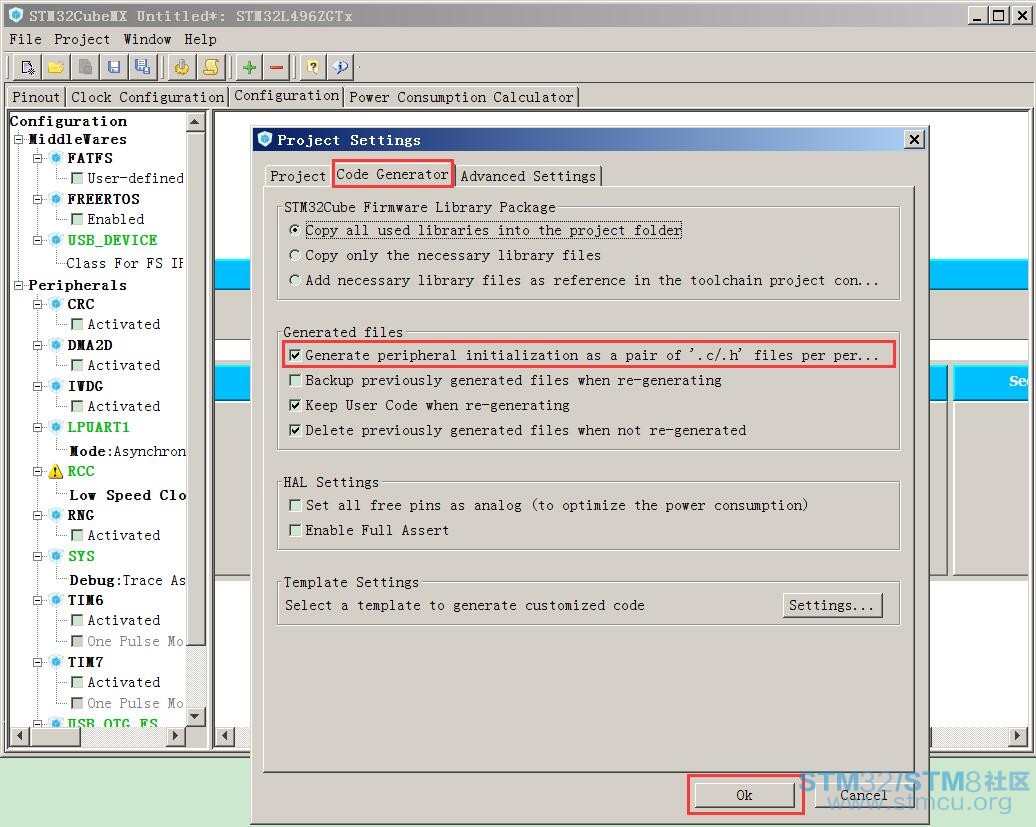Click the greyed-out Import Project icon
Screen dimensions: 1036x827
click(85, 67)
